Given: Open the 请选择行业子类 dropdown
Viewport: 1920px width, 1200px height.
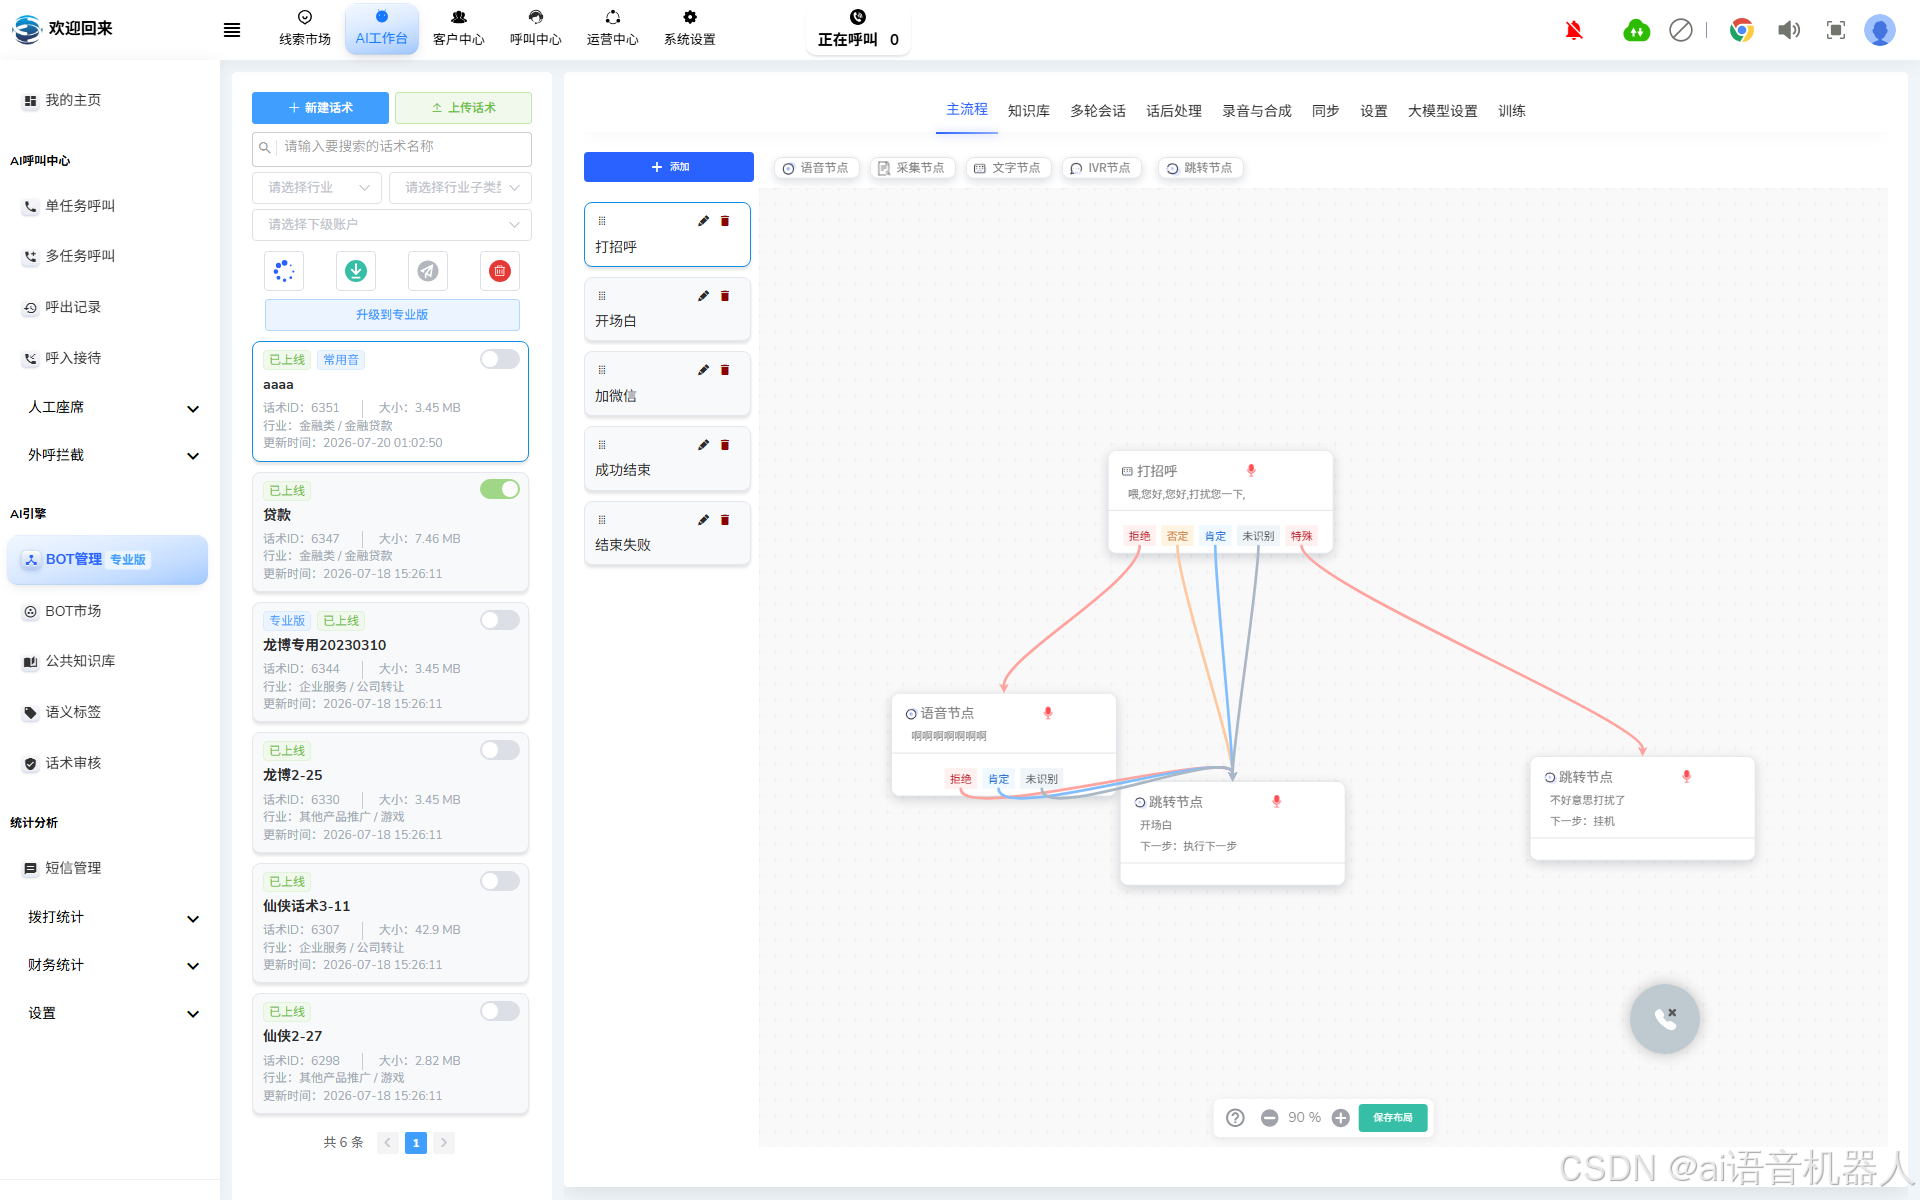Looking at the screenshot, I should [x=461, y=188].
